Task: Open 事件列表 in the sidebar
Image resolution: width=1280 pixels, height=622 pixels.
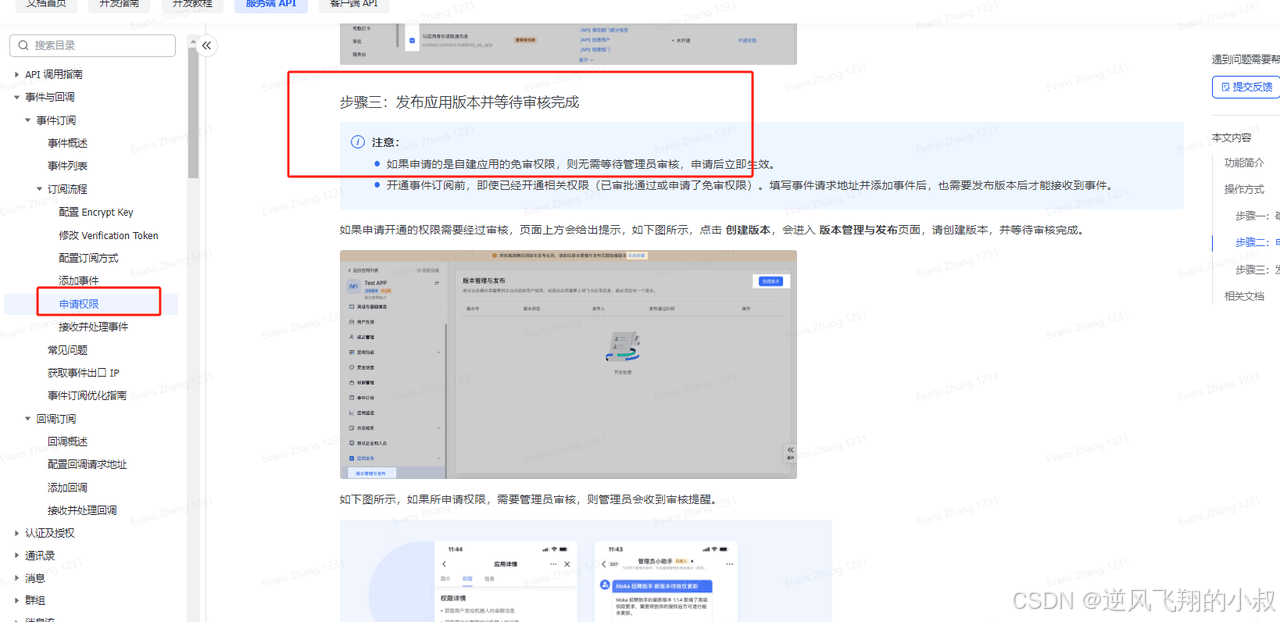Action: 68,166
